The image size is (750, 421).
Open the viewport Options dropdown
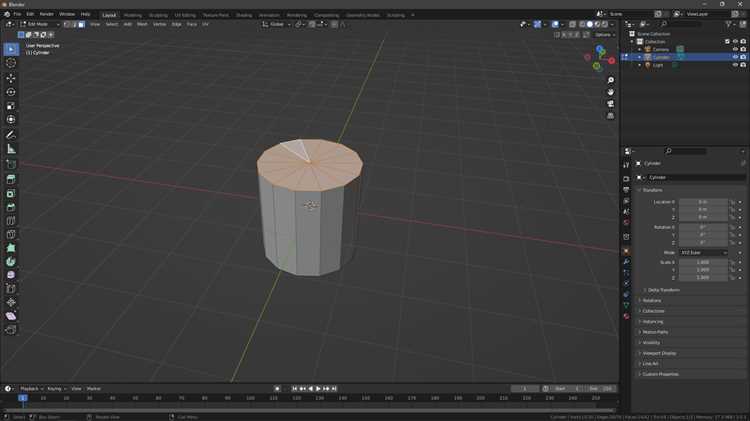click(604, 34)
